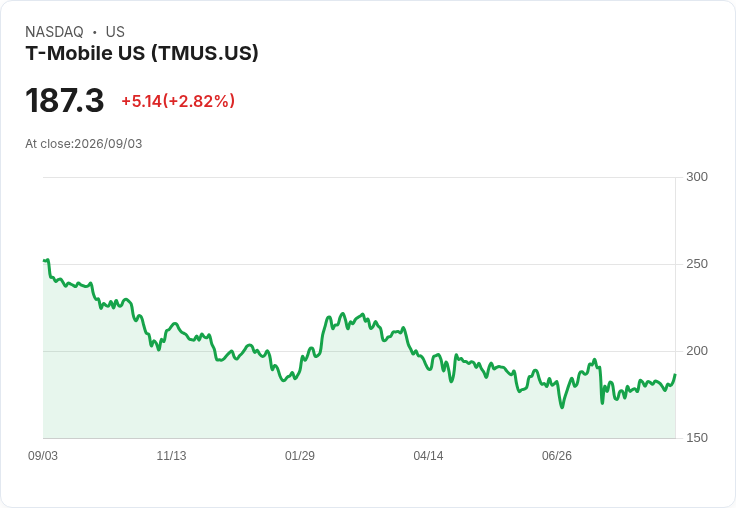
Task: Click the 200 horizontal gridline
Action: pos(359,351)
